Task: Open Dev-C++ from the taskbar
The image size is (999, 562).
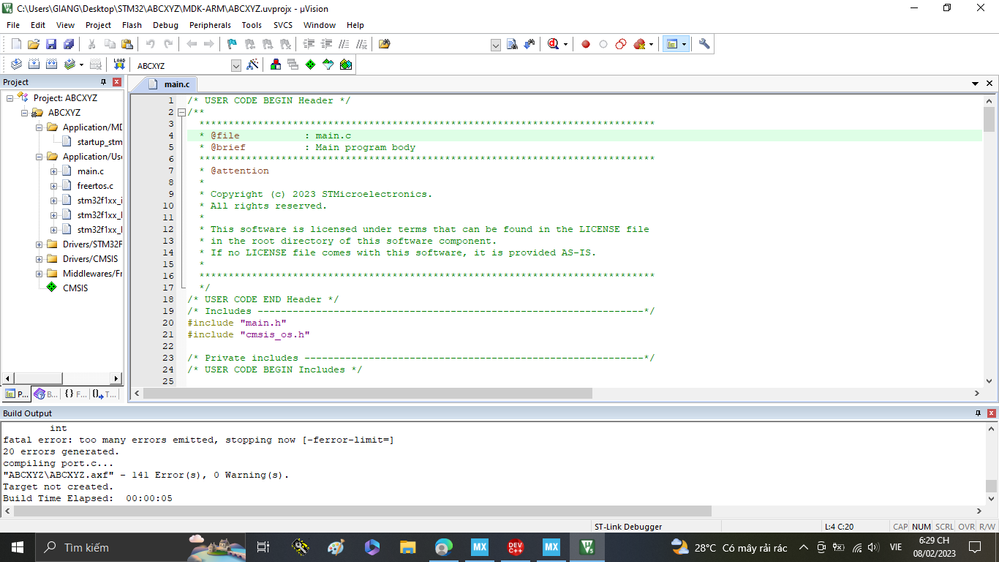Action: click(x=515, y=547)
